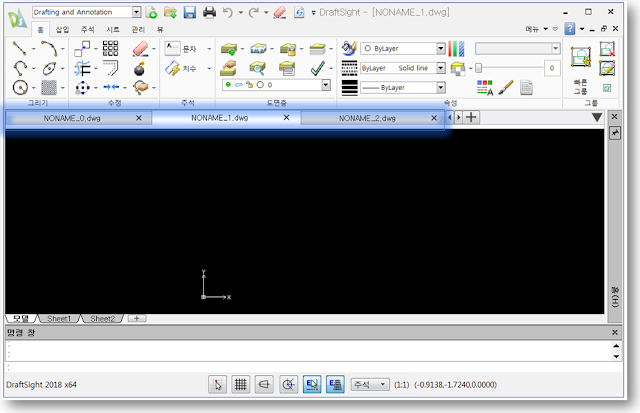Open the 메뉴 dropdown menu
The image size is (640, 413).
click(536, 29)
